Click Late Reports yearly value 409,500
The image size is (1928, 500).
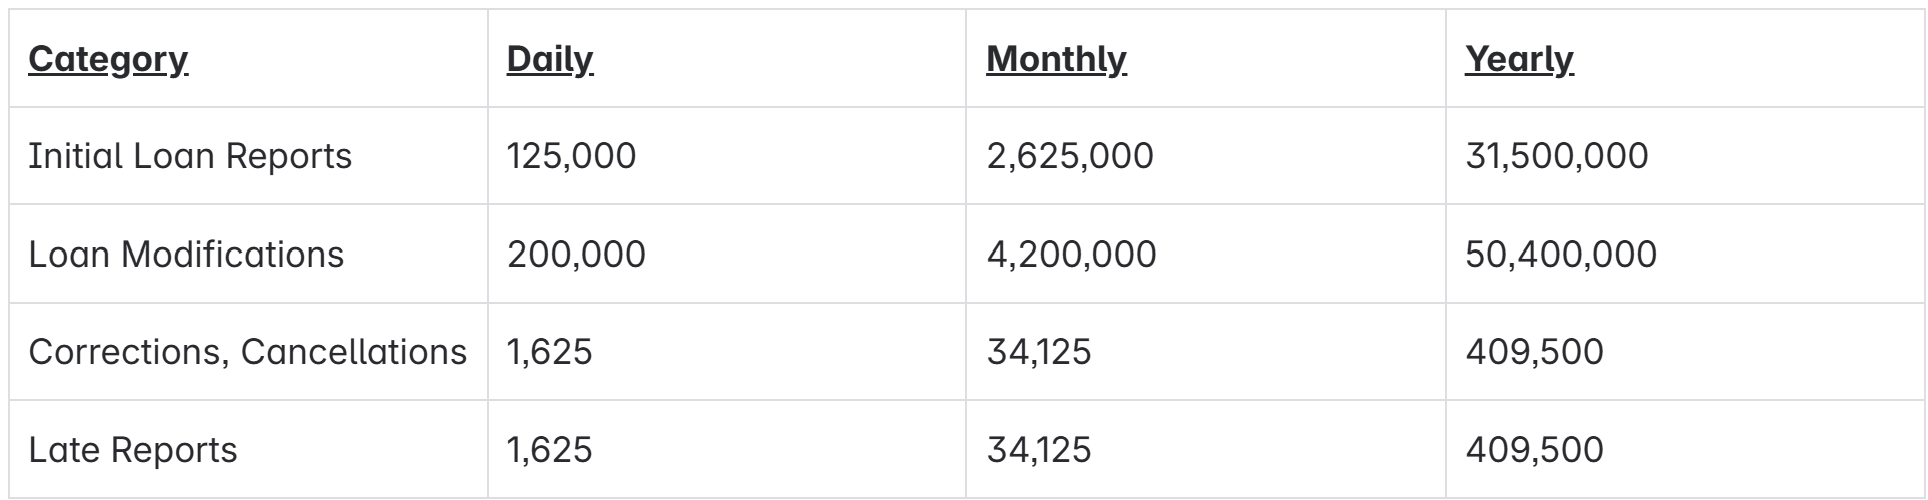click(x=1534, y=450)
